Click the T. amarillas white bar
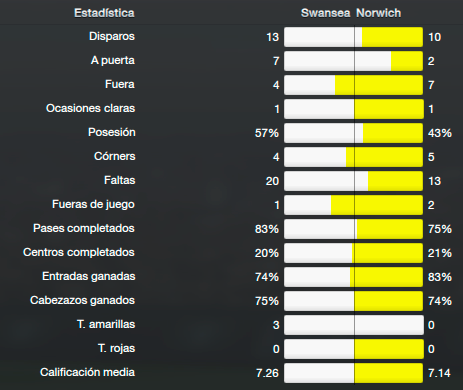 tap(354, 325)
